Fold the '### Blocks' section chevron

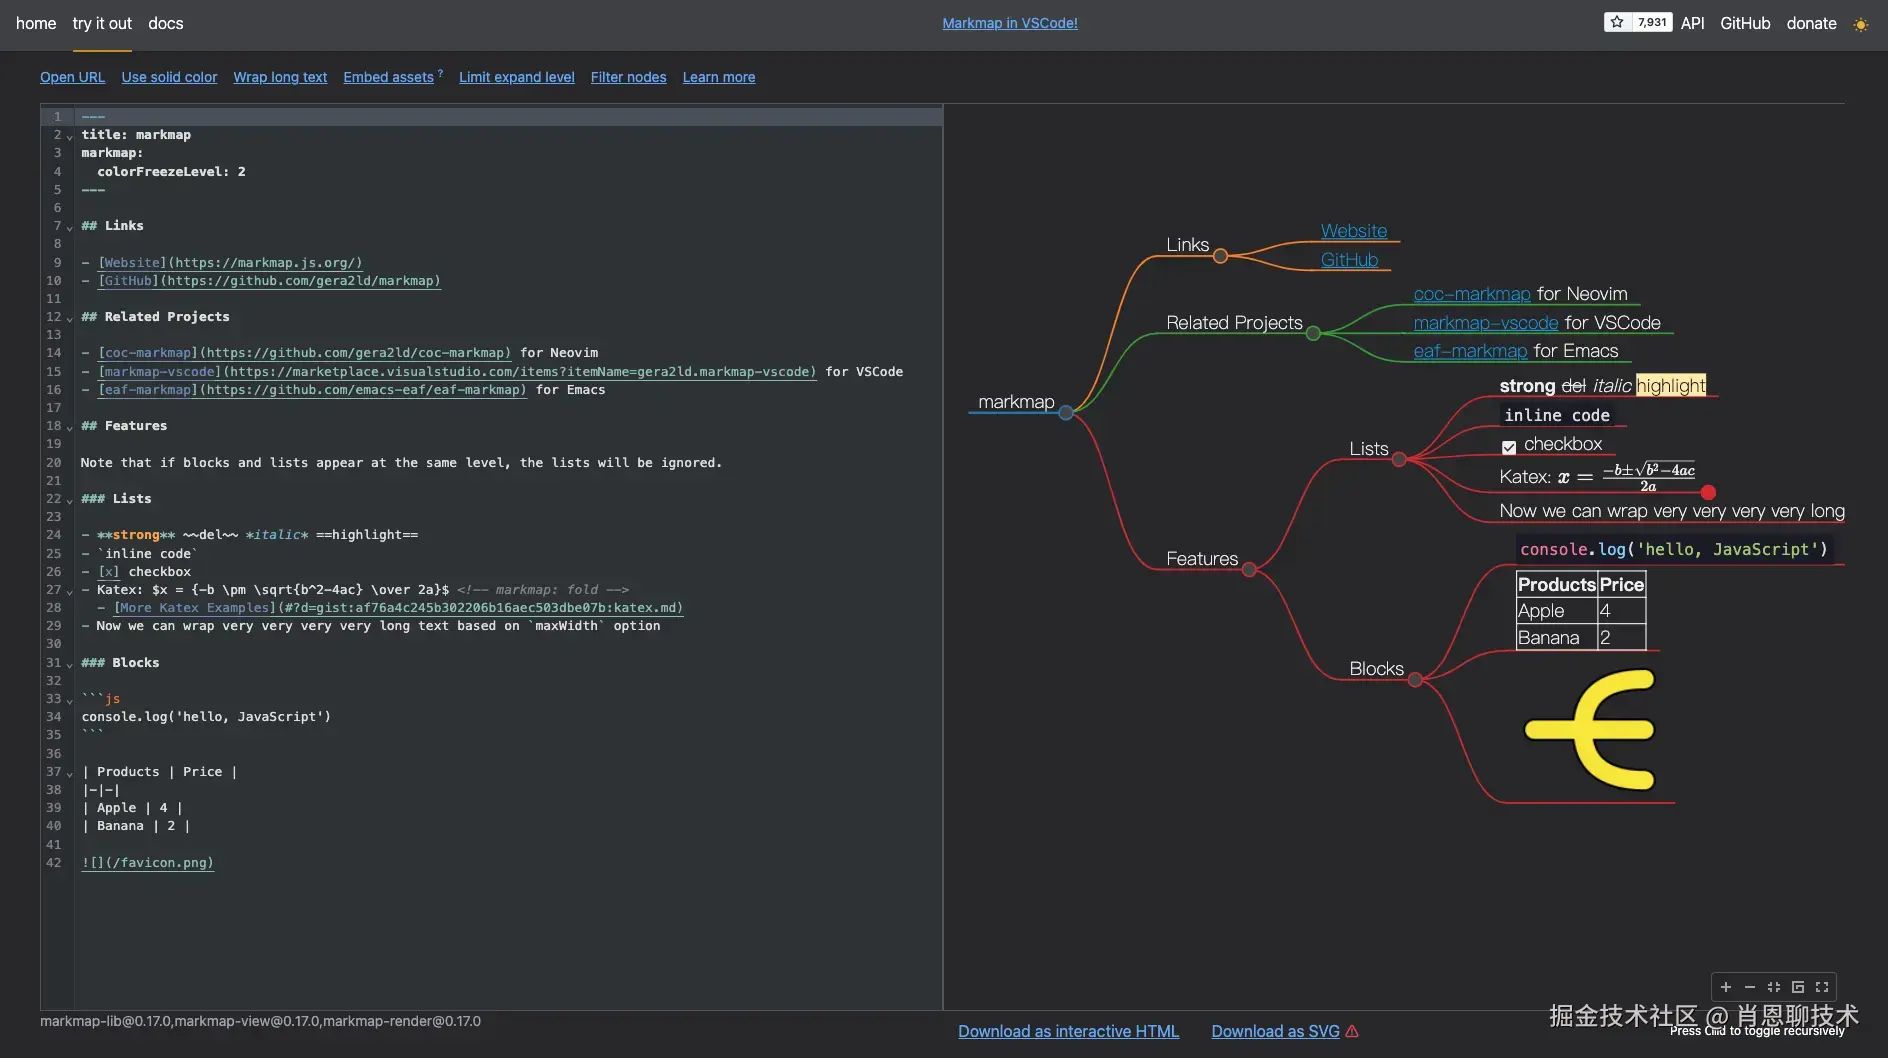click(x=69, y=664)
